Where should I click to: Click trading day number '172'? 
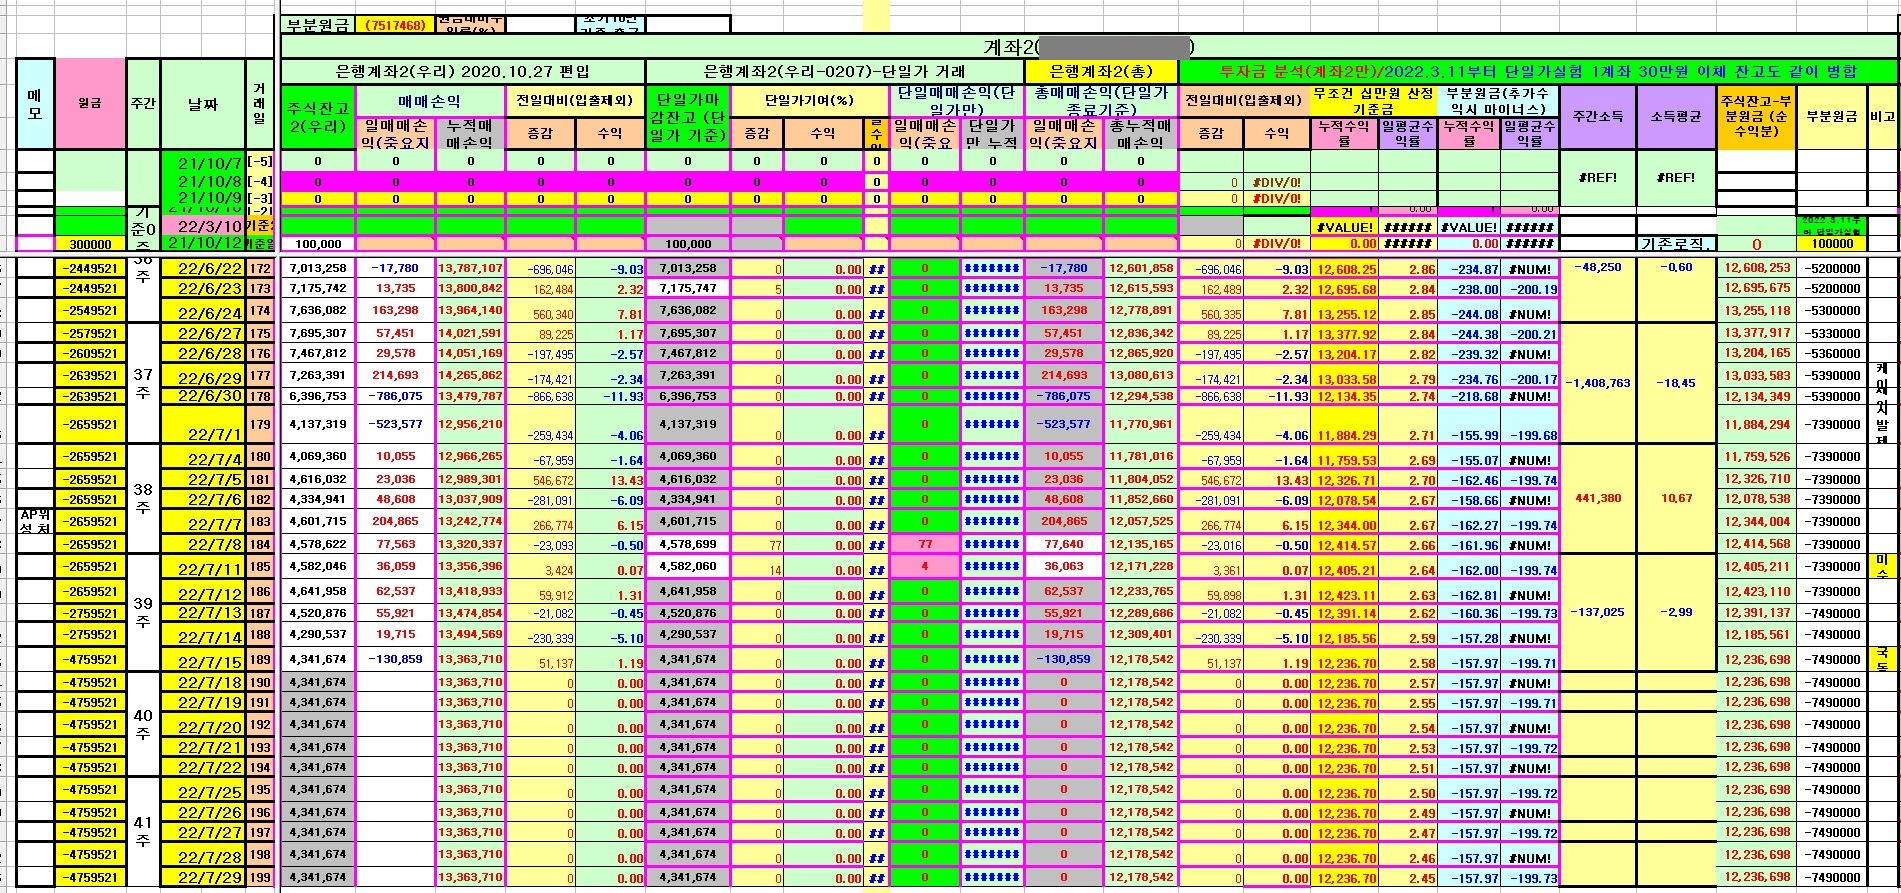click(260, 269)
